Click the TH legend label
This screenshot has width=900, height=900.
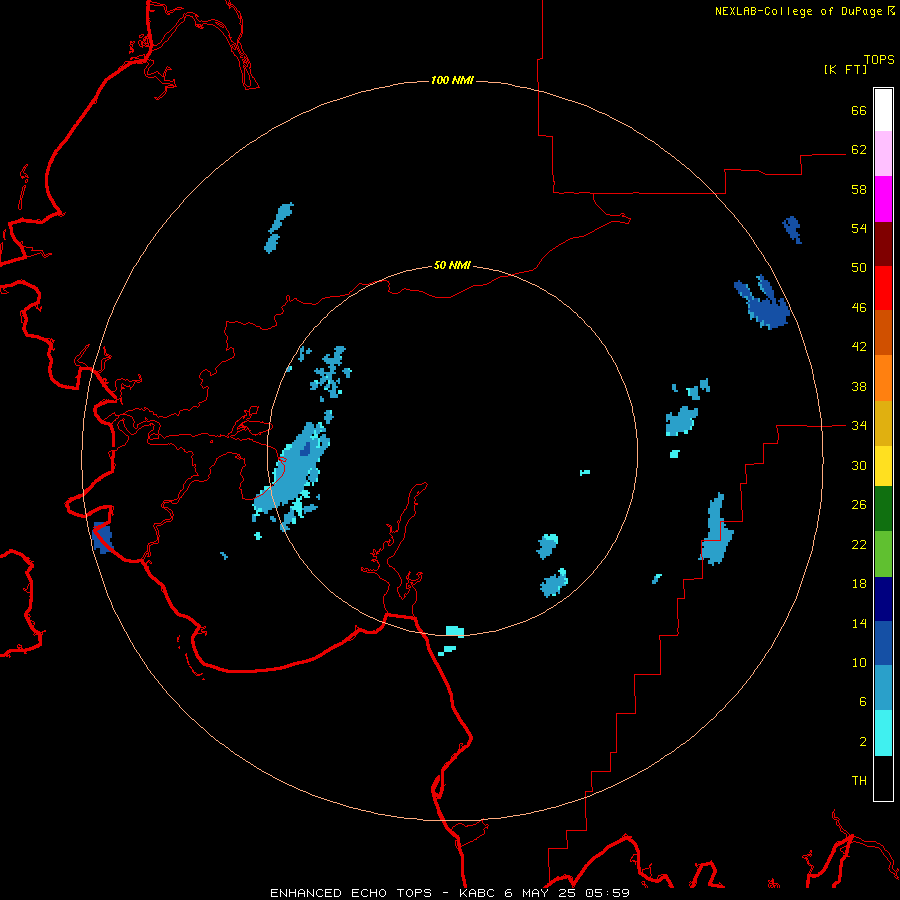pos(859,781)
